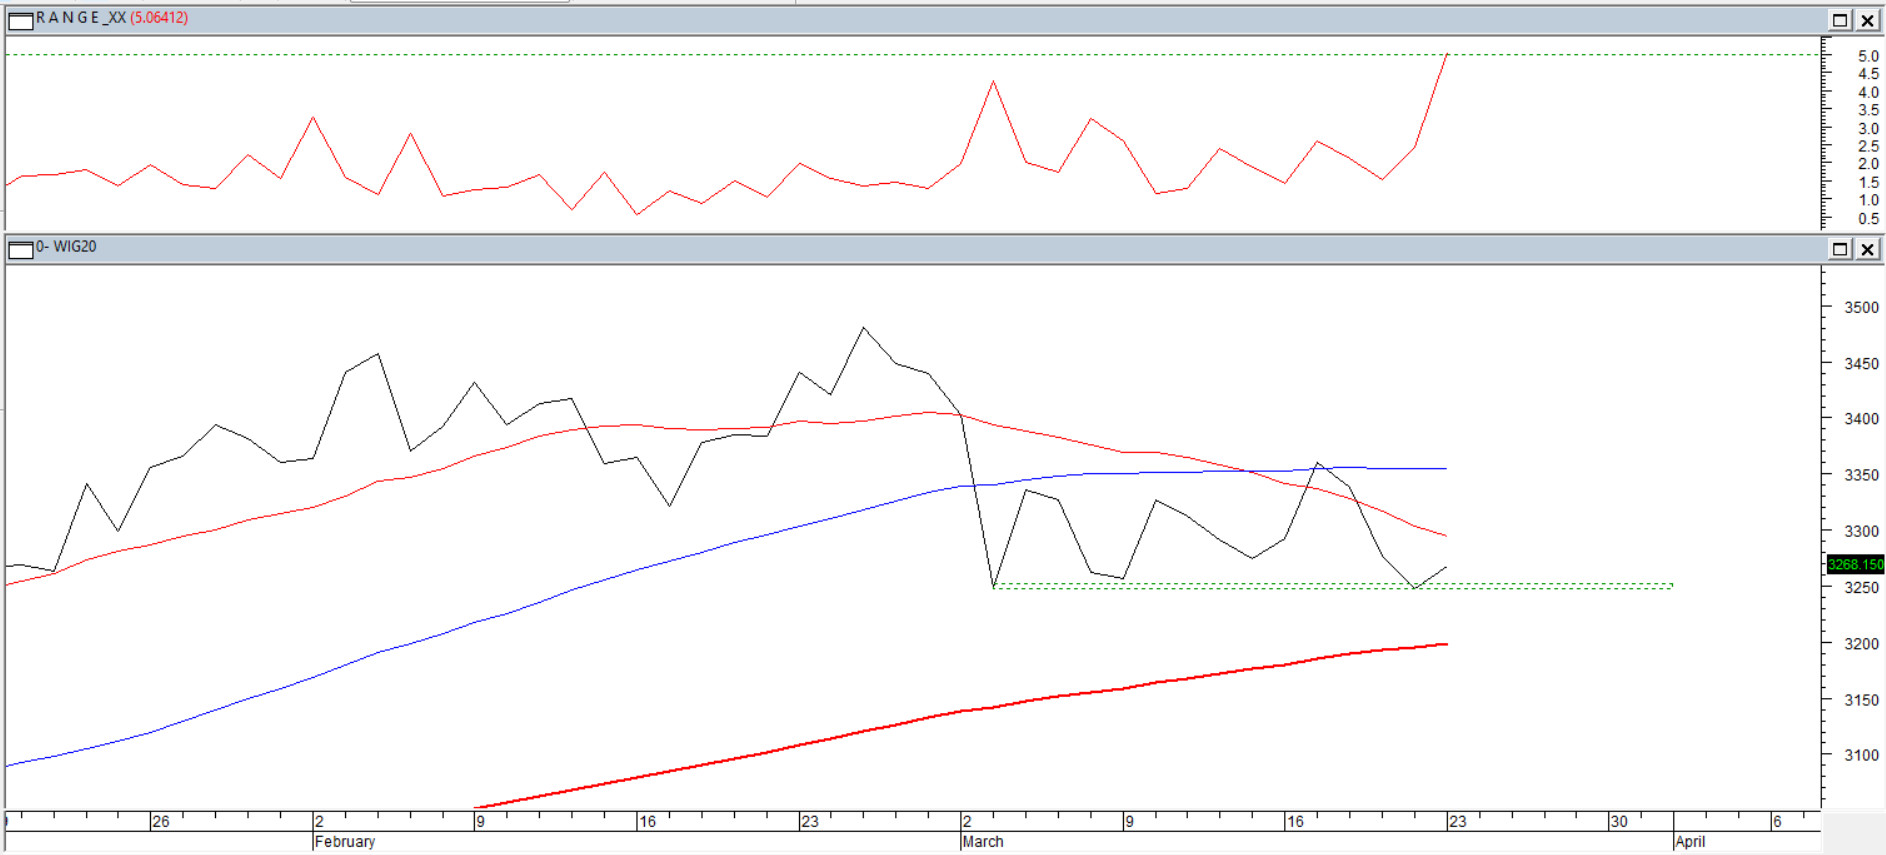Click the RANGE_XX peak at the last data point
Screen dimensions: 1886x855
coord(1446,56)
